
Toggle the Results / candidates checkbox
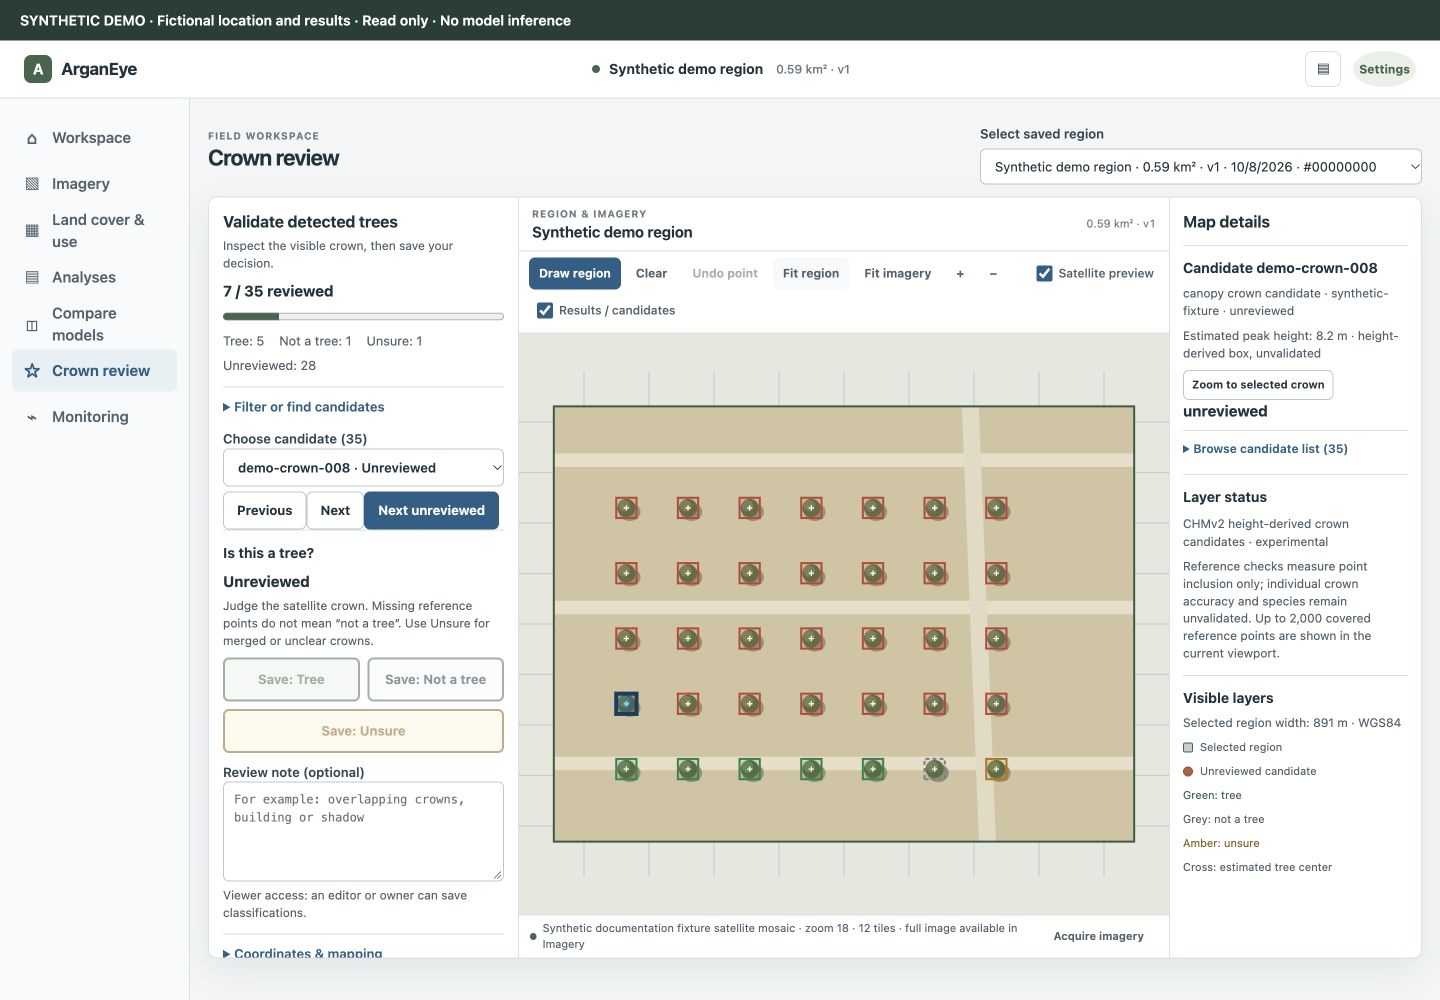(545, 310)
